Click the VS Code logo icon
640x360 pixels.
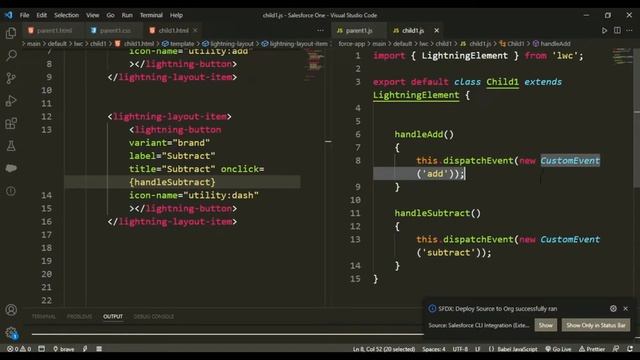[x=9, y=15]
